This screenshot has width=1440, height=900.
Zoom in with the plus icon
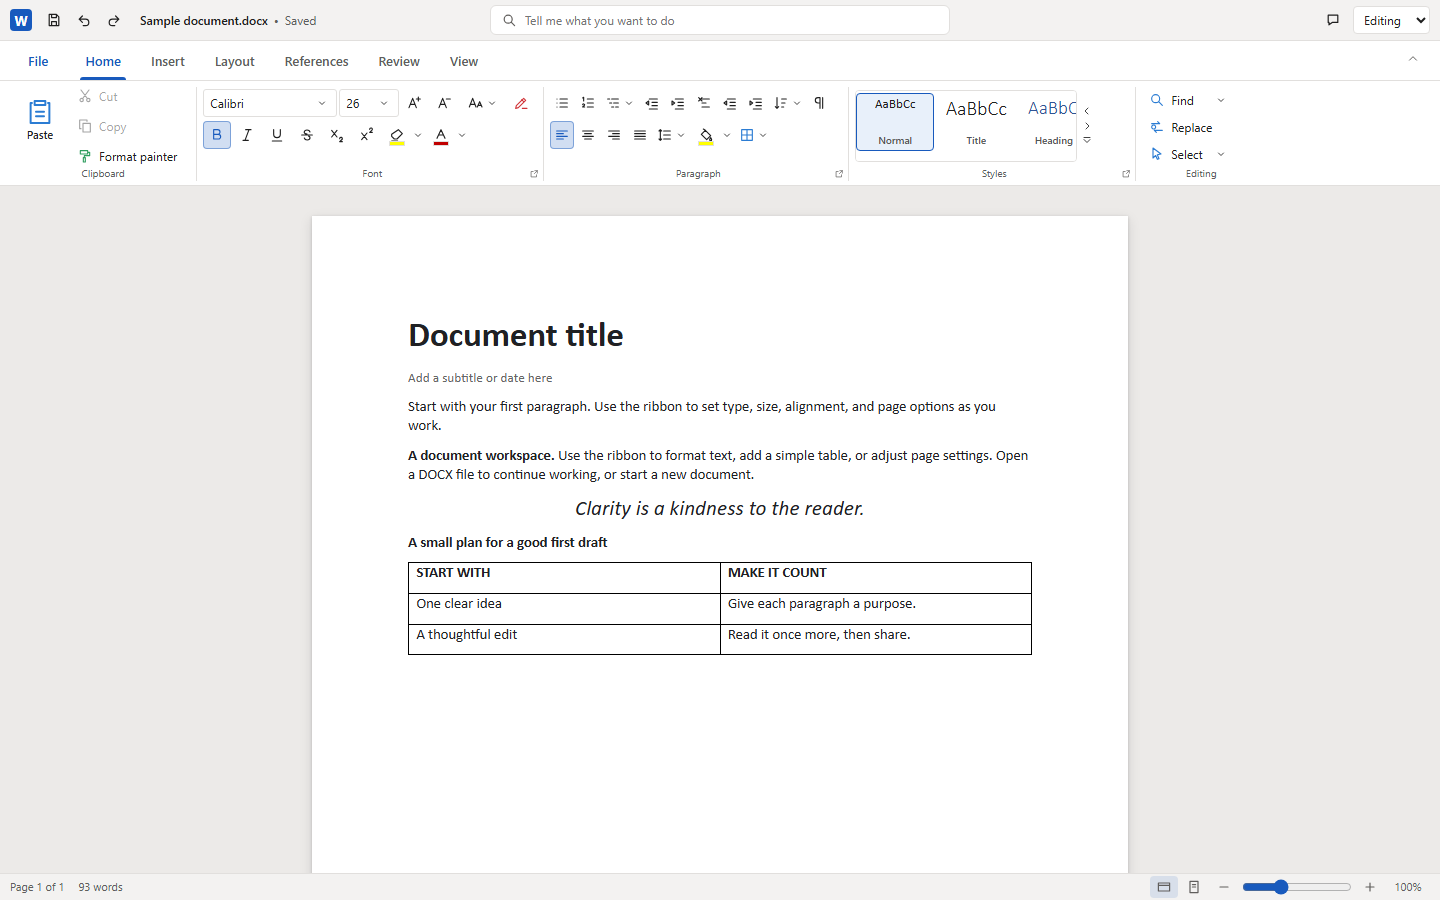tap(1370, 887)
